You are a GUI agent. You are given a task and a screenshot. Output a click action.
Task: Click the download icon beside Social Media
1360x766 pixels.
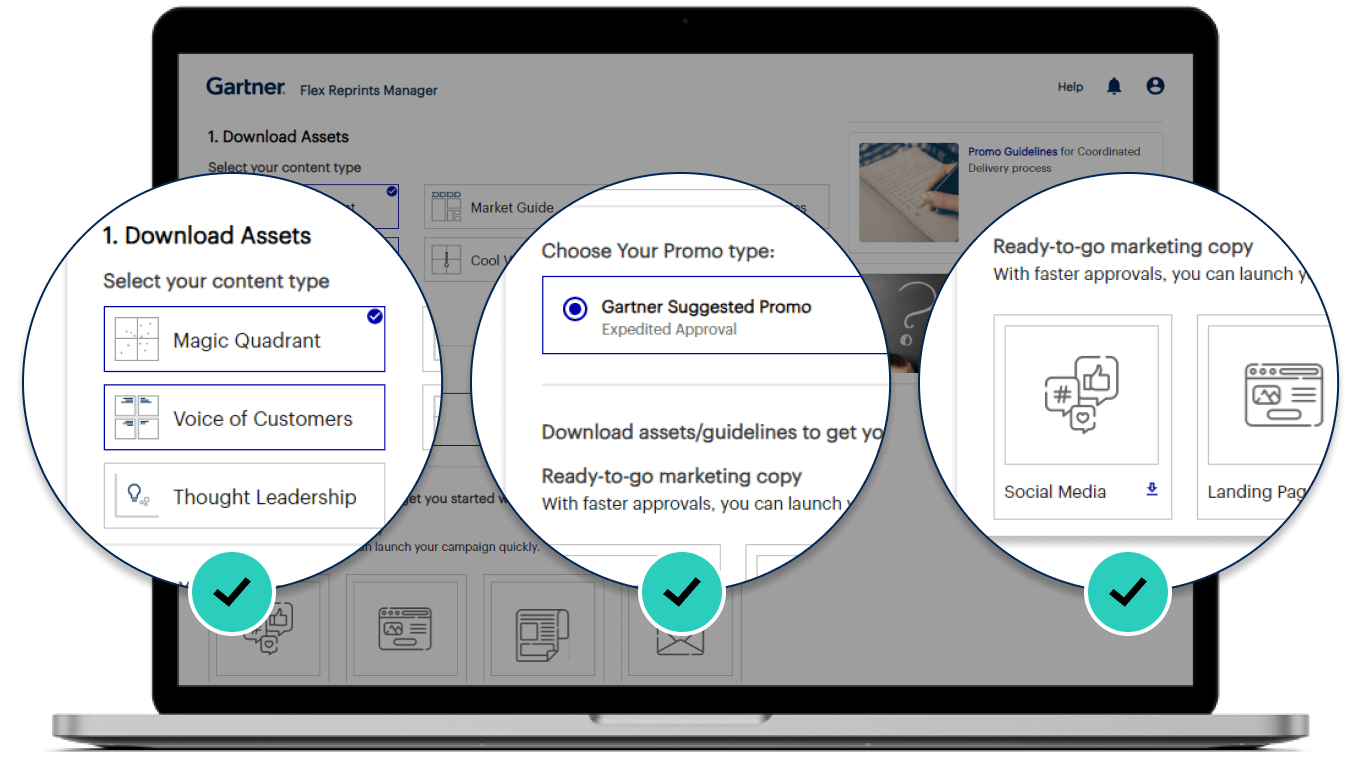(x=1152, y=490)
